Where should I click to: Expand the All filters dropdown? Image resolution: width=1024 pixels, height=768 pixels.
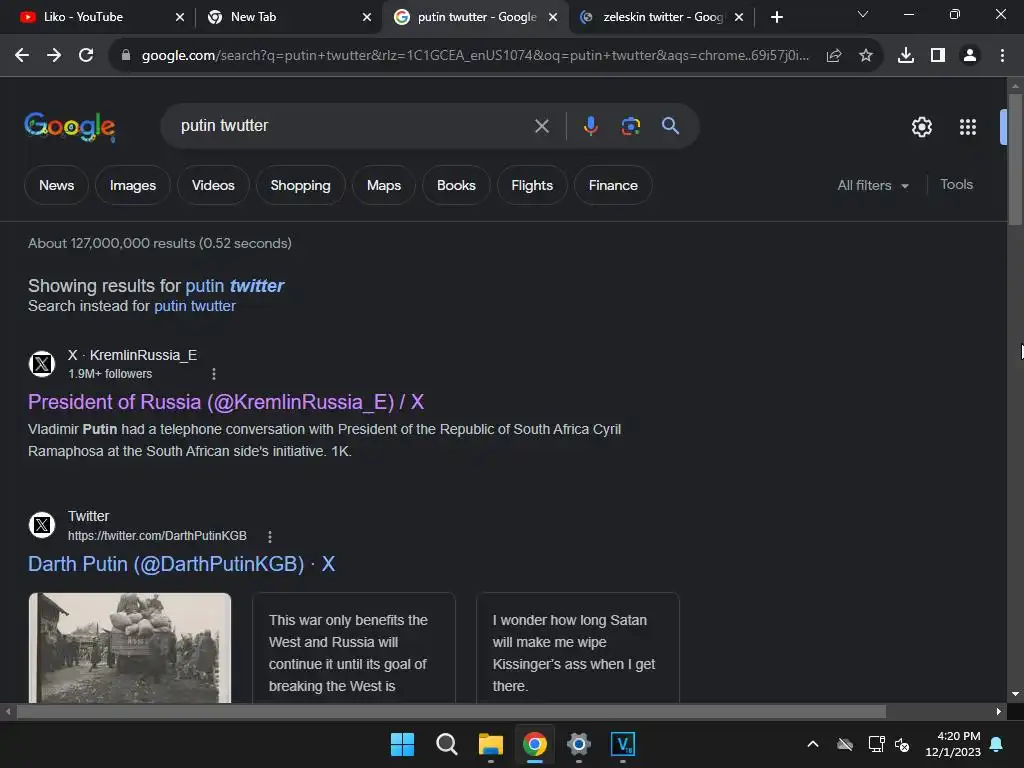click(873, 185)
